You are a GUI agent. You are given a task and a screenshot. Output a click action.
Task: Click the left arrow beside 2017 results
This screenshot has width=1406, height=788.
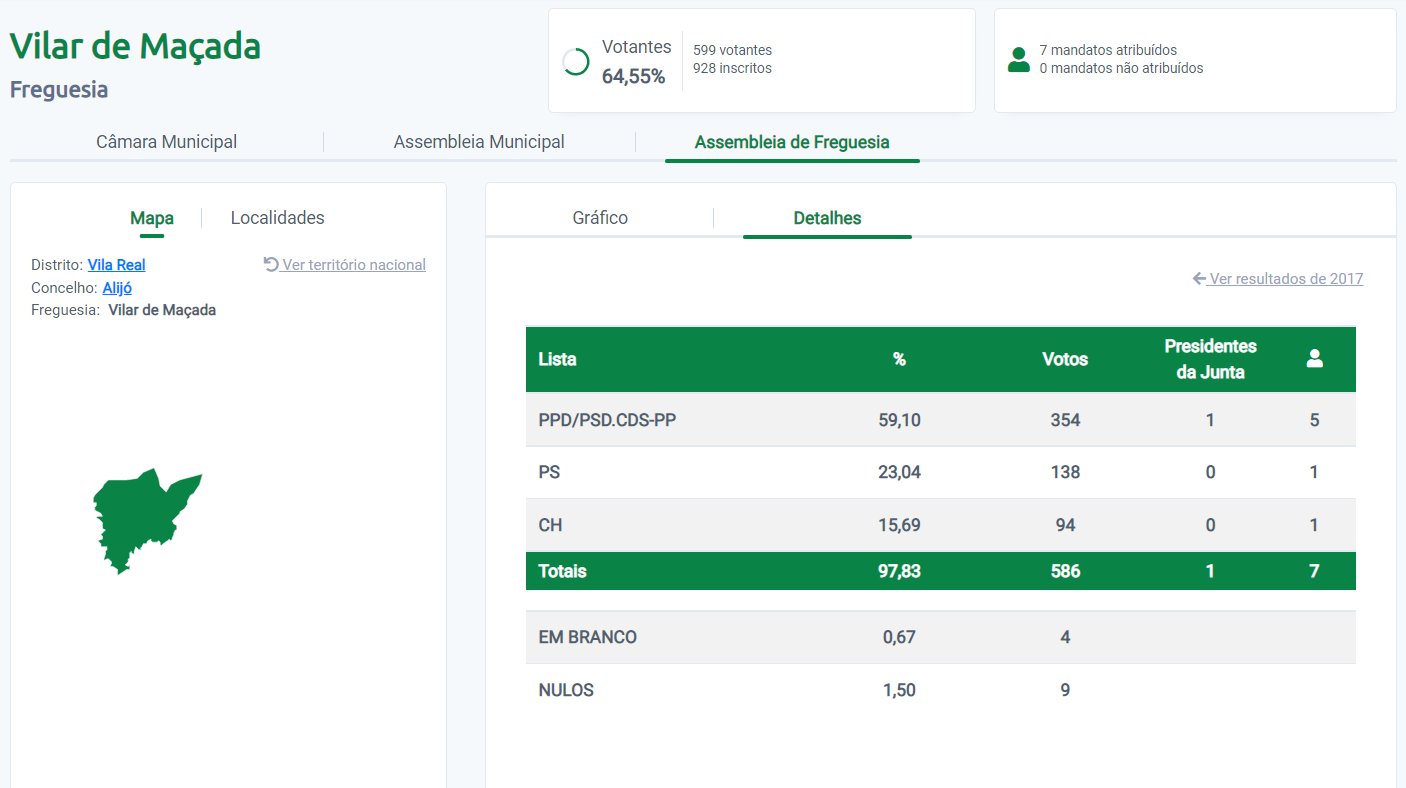point(1199,279)
